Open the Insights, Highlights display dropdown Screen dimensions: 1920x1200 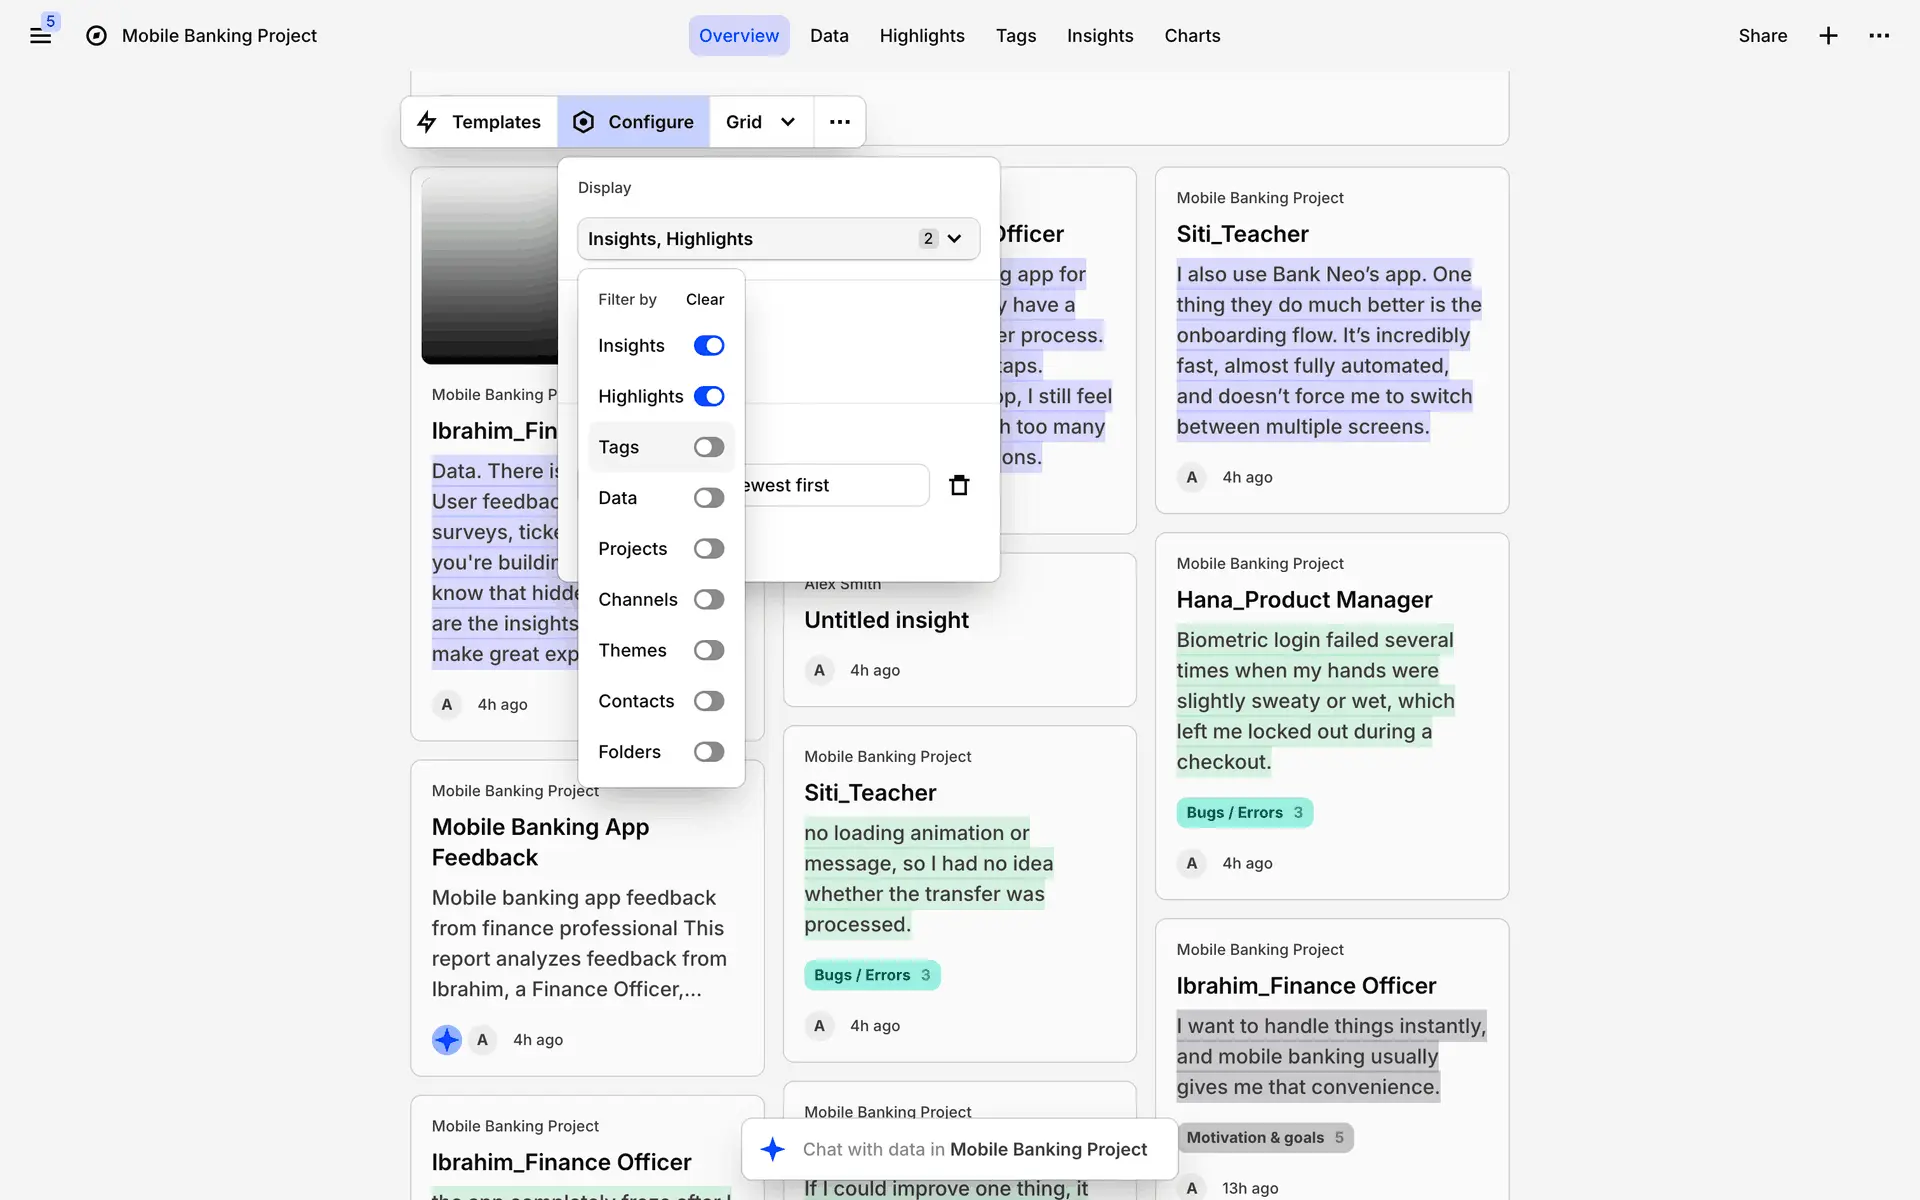pyautogui.click(x=777, y=239)
